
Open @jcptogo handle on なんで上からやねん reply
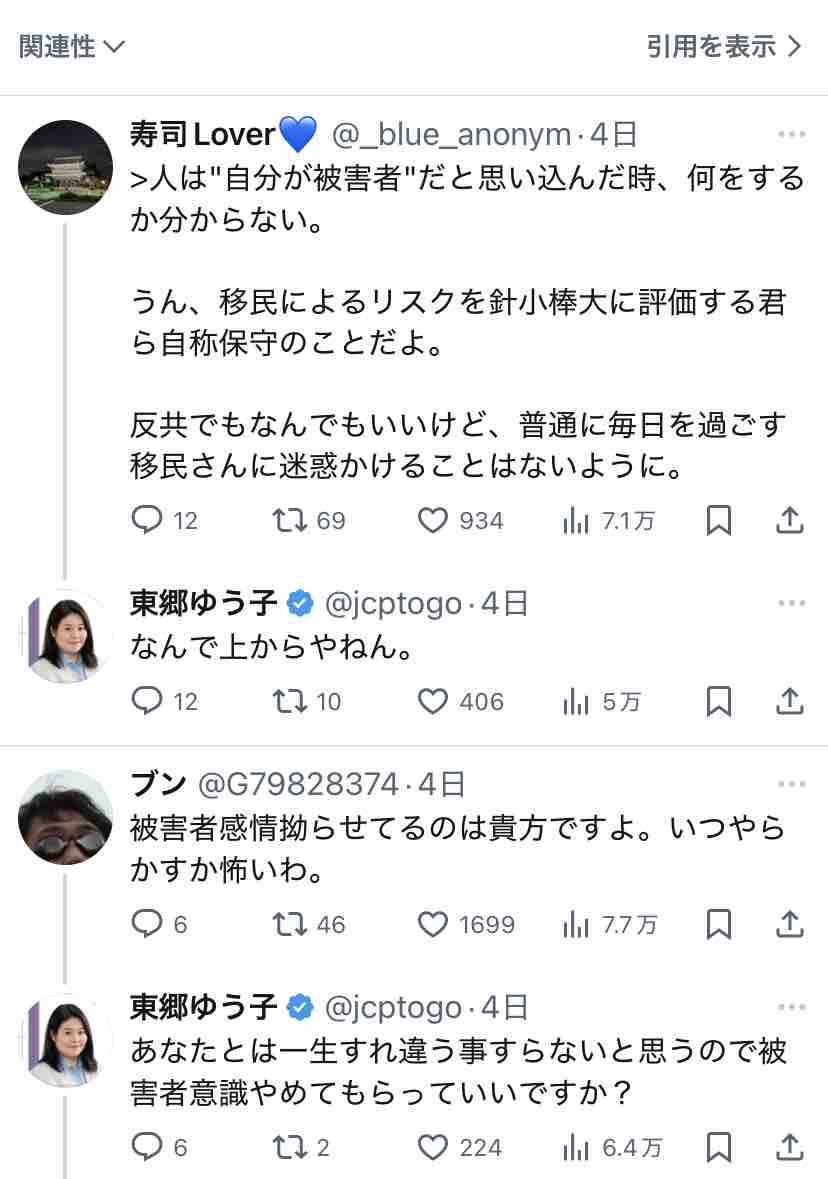[393, 604]
